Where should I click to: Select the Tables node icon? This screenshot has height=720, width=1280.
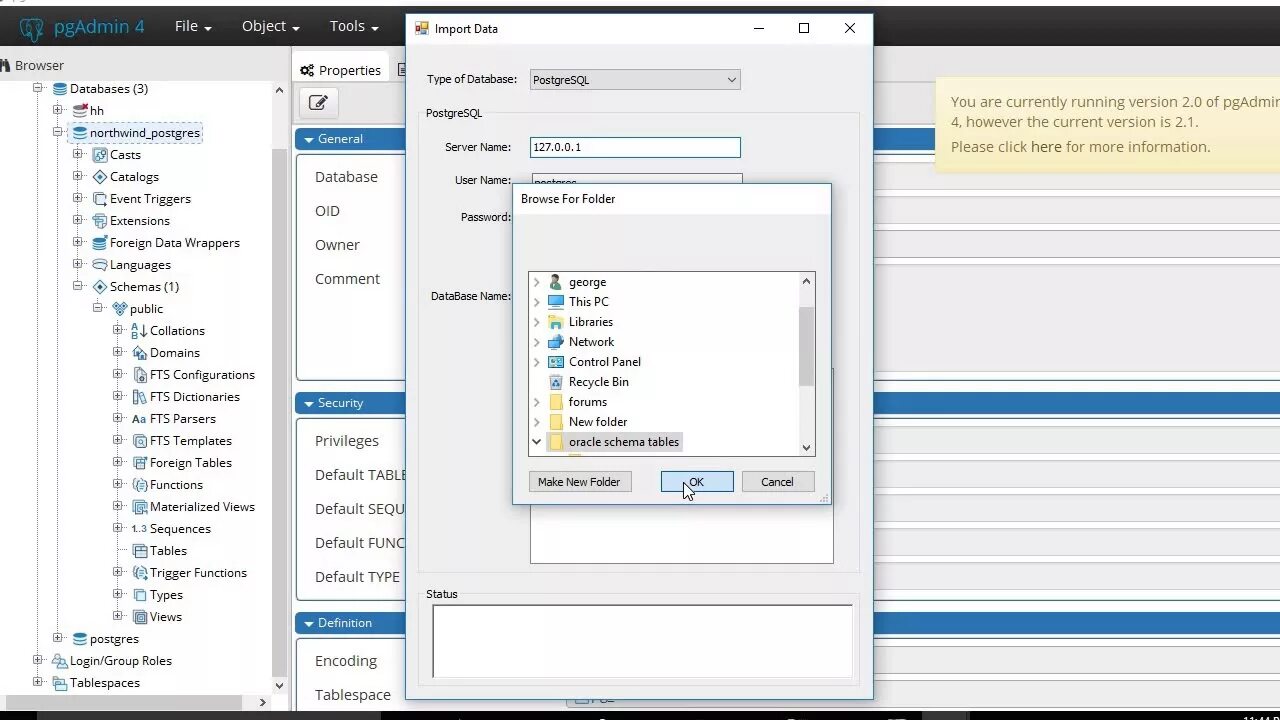click(x=139, y=551)
